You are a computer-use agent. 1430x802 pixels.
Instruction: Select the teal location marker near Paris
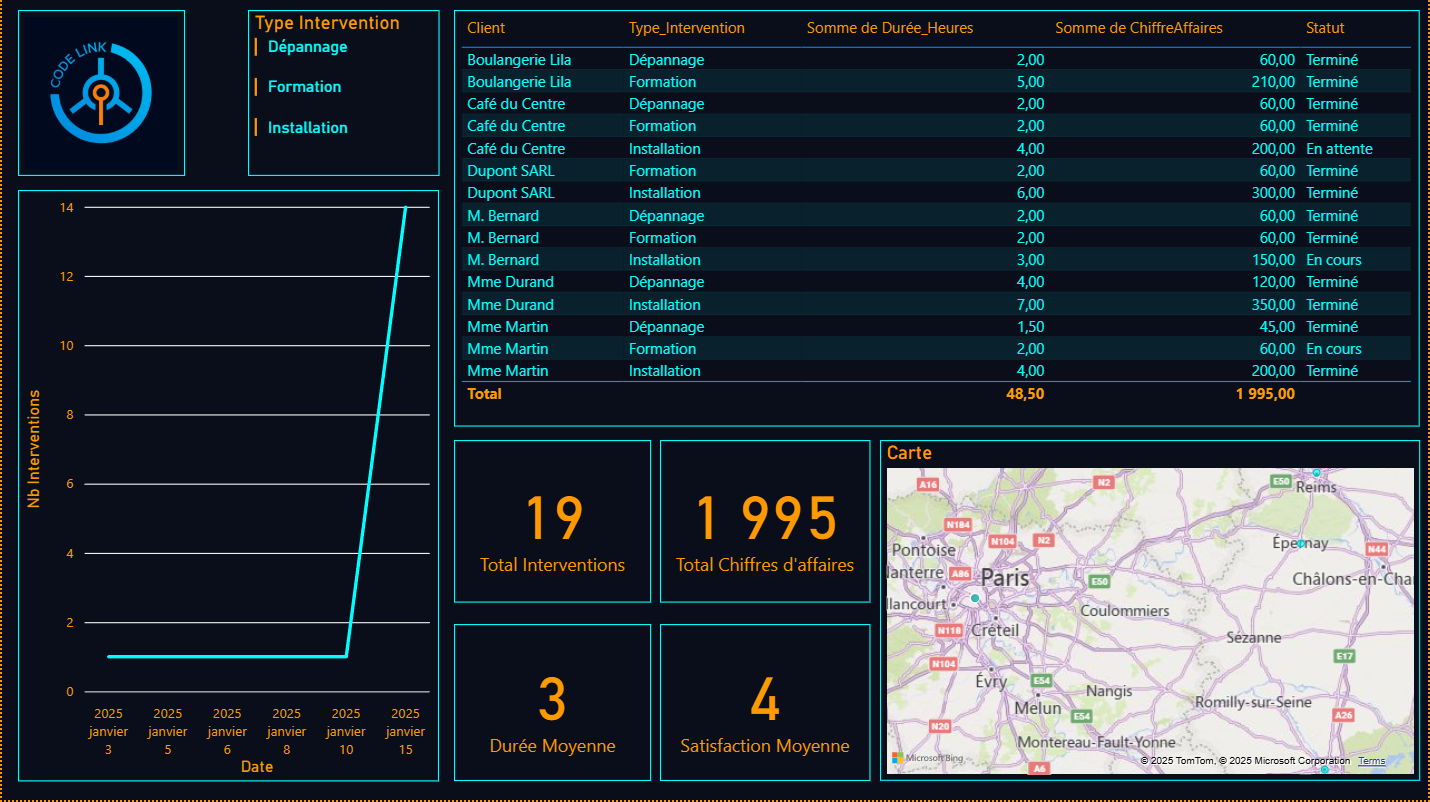[975, 598]
